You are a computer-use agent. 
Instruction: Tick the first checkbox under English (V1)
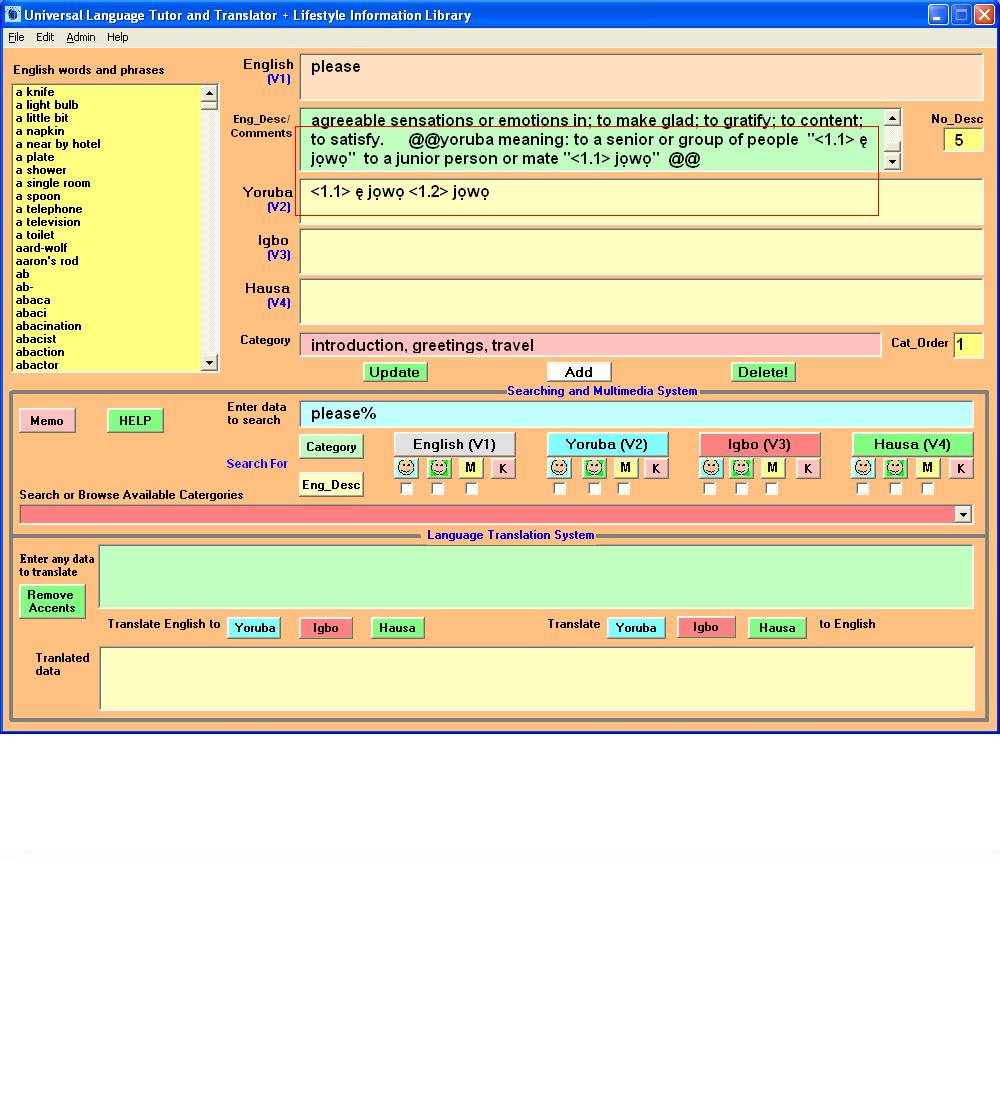click(406, 489)
